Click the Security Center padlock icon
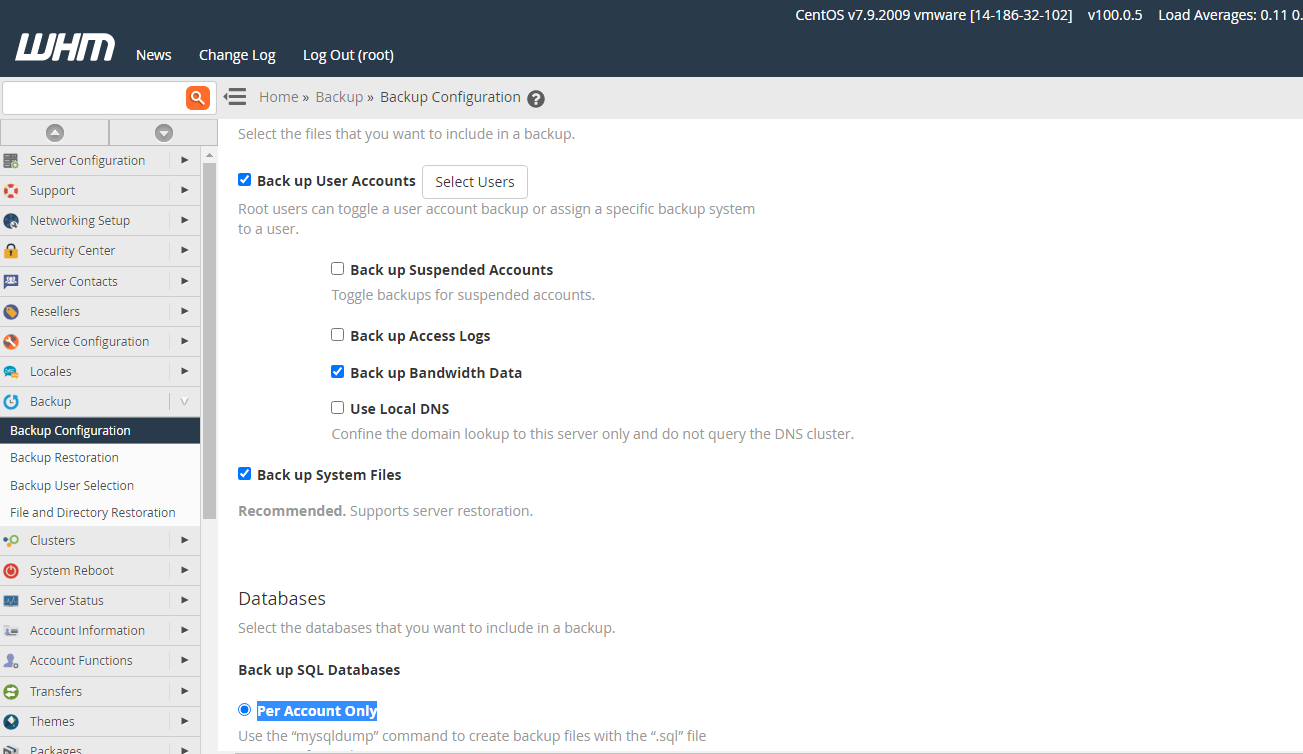The width and height of the screenshot is (1303, 754). [x=11, y=251]
